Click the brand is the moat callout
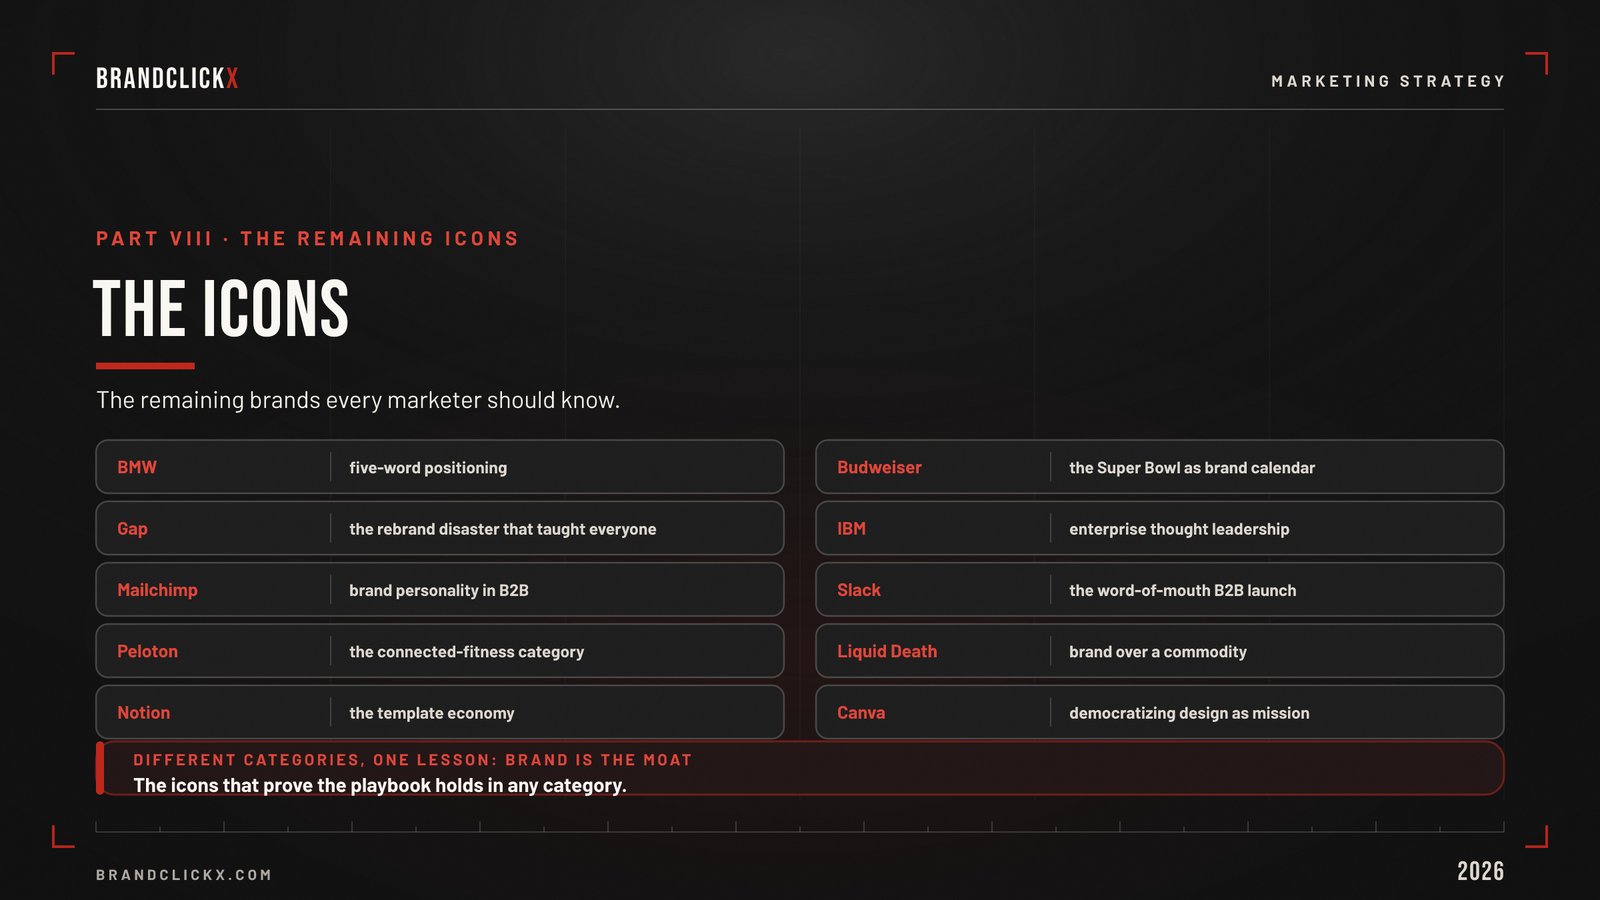Image resolution: width=1600 pixels, height=900 pixels. click(x=800, y=768)
